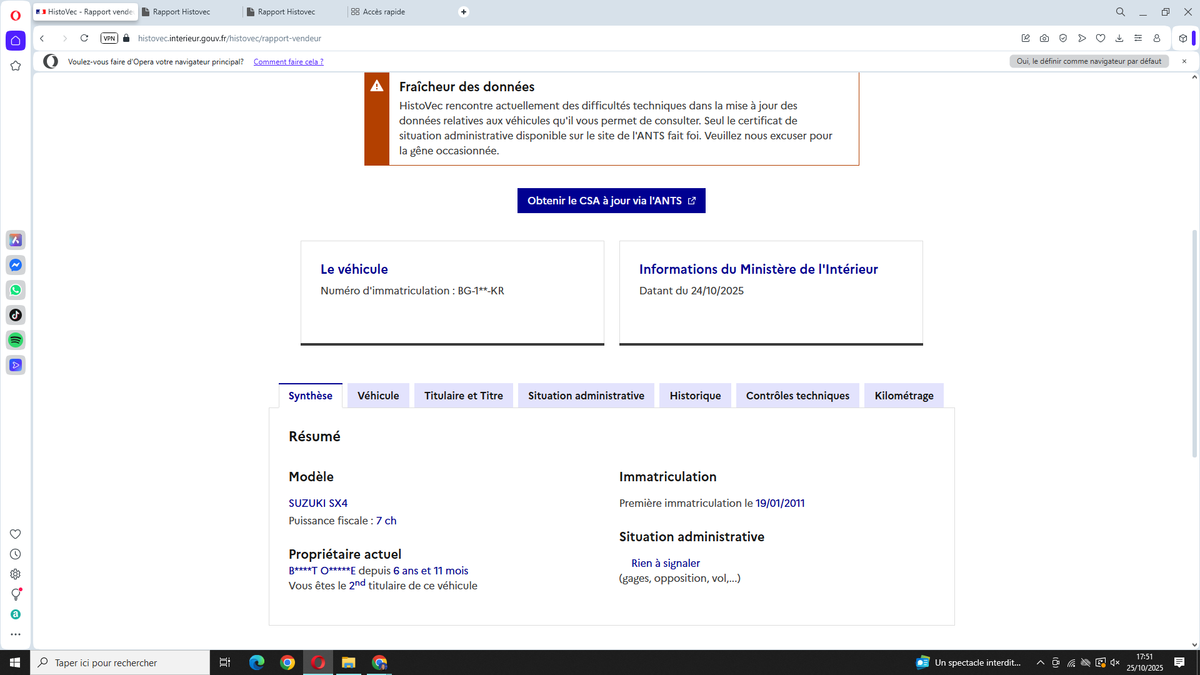Select the Synthèse tab

point(310,396)
